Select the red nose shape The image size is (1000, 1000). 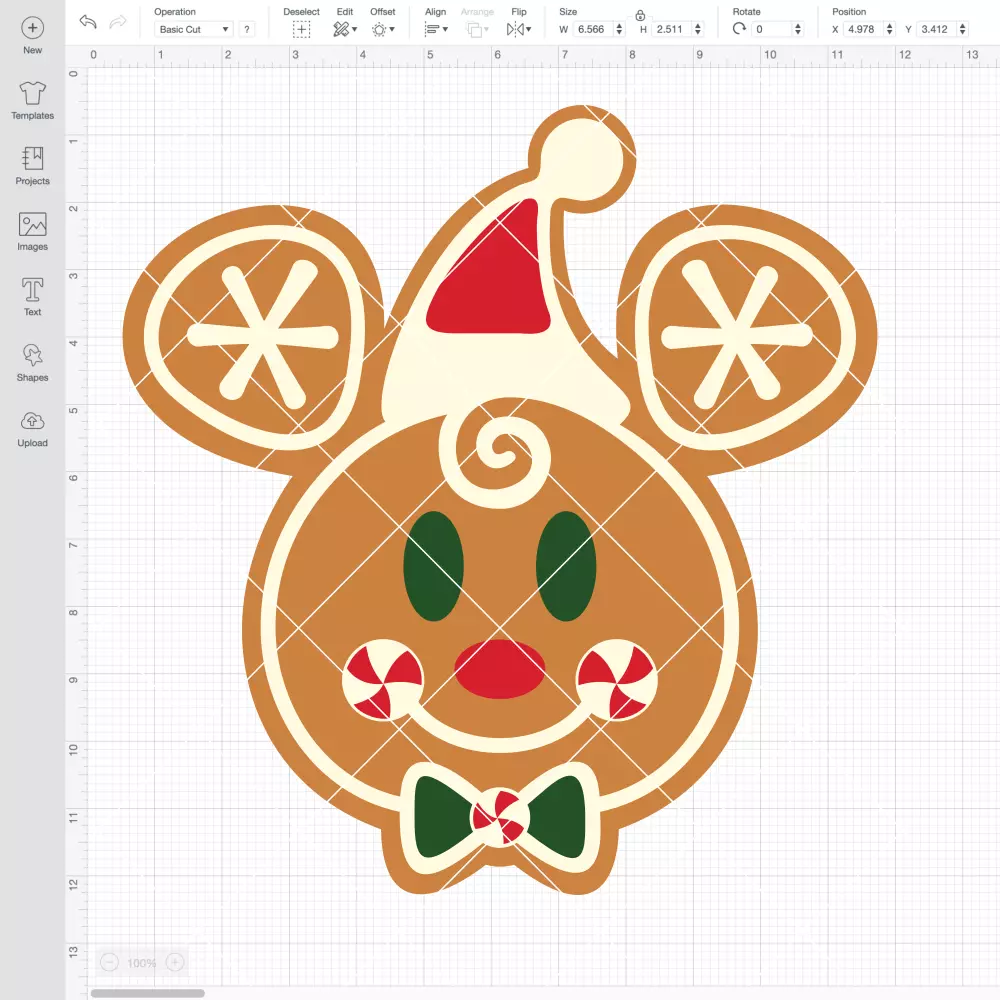point(499,670)
